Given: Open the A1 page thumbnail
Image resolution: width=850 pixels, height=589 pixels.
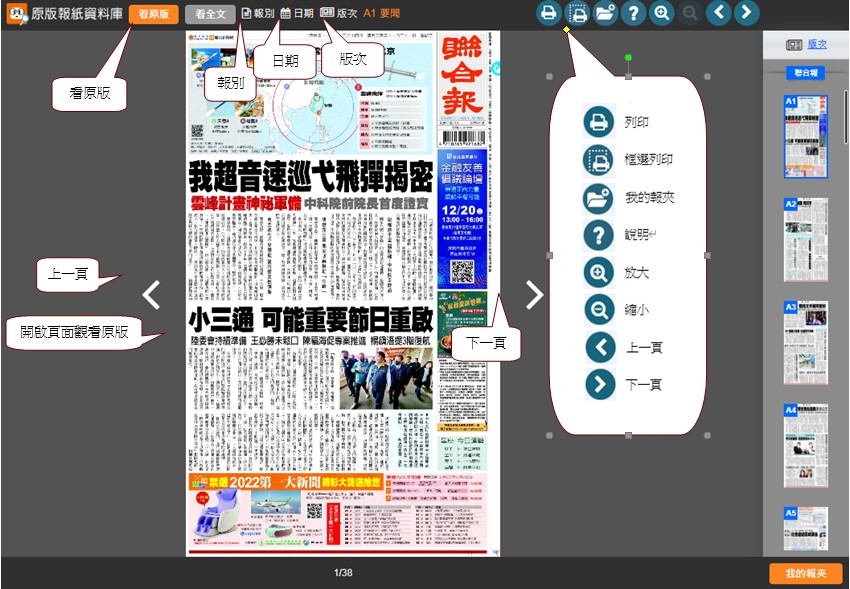Looking at the screenshot, I should click(806, 137).
